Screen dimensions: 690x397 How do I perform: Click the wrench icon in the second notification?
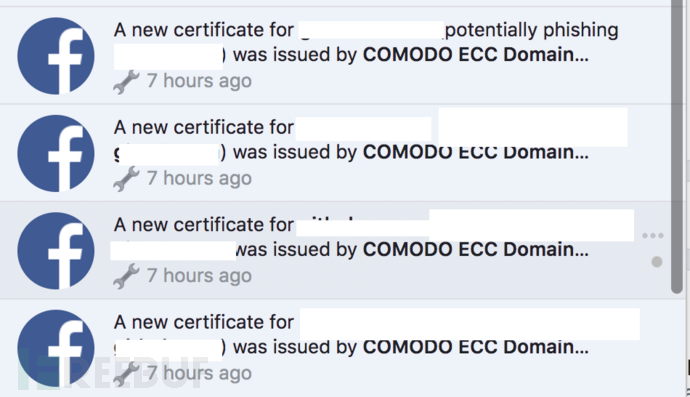pyautogui.click(x=126, y=179)
